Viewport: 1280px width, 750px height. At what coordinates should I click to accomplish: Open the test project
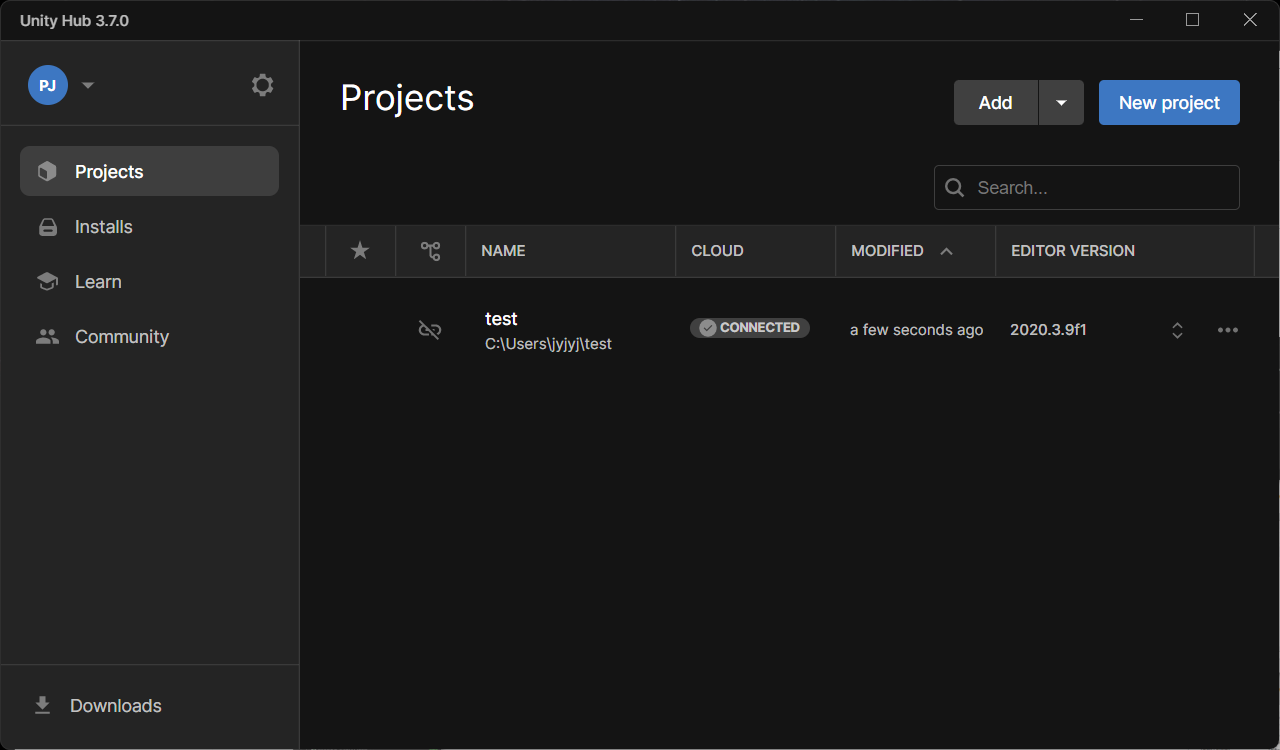(501, 319)
